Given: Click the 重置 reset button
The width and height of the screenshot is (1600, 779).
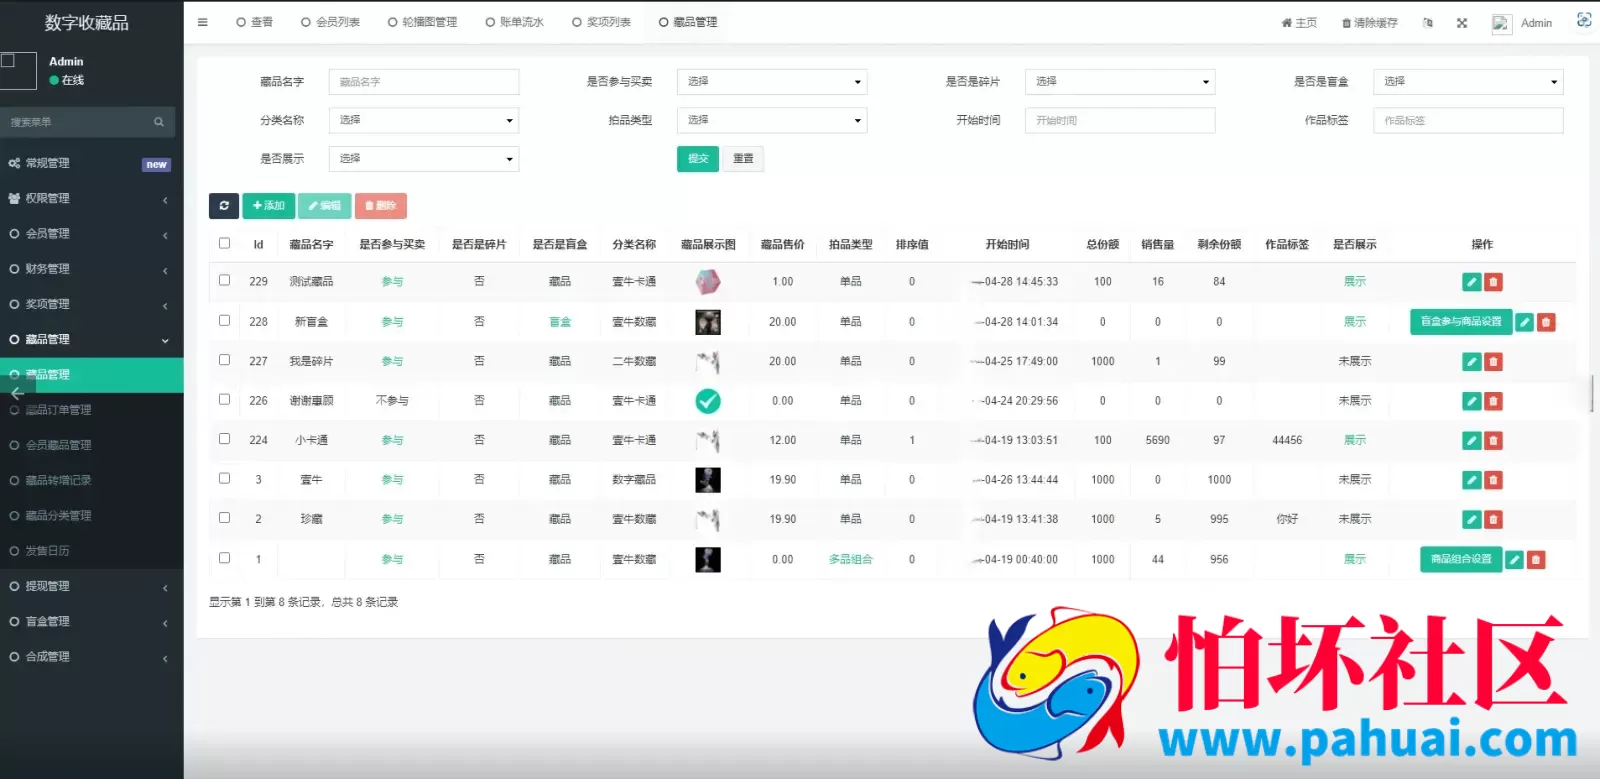Looking at the screenshot, I should click(743, 159).
